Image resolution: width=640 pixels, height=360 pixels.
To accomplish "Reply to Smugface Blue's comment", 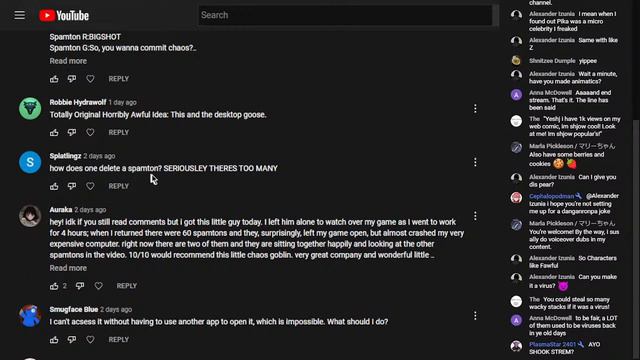I will (x=118, y=340).
